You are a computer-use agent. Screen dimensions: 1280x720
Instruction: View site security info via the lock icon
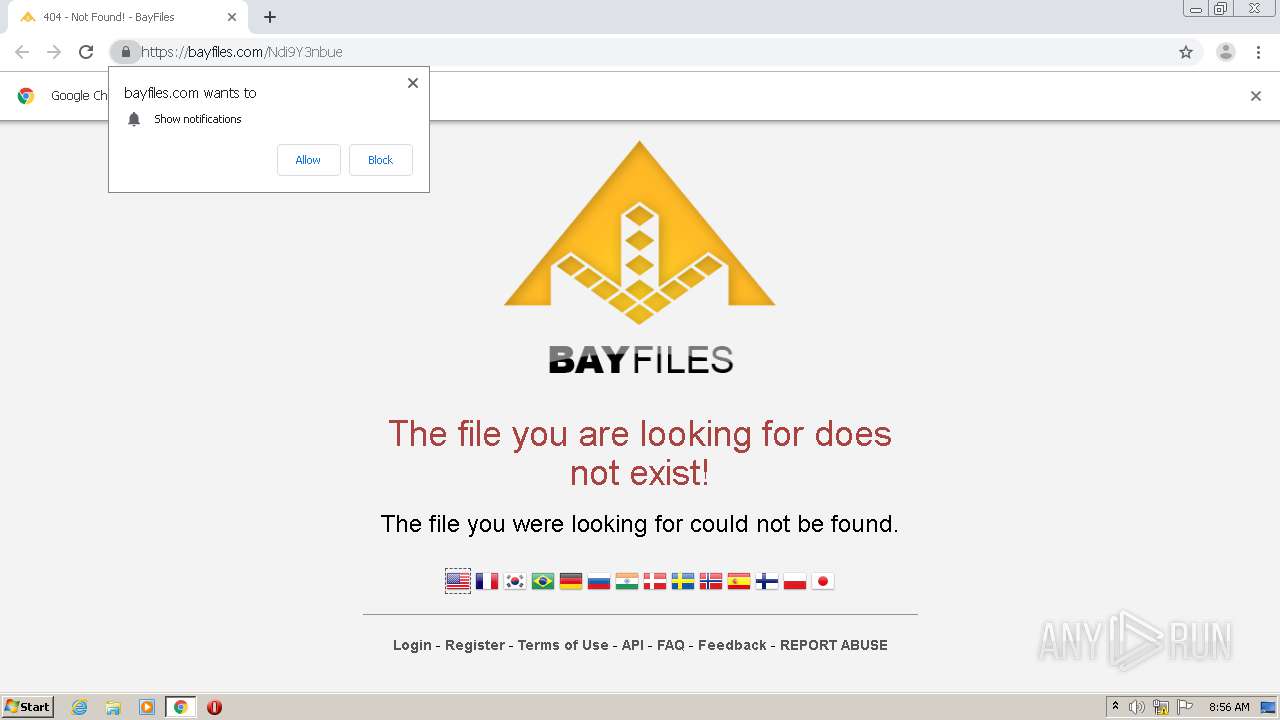pyautogui.click(x=125, y=52)
